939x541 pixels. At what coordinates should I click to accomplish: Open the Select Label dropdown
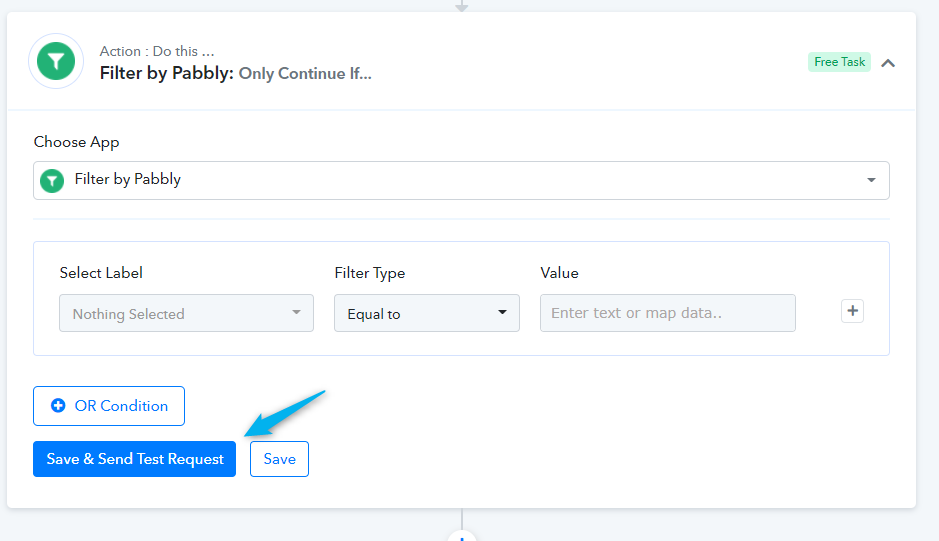coord(186,313)
